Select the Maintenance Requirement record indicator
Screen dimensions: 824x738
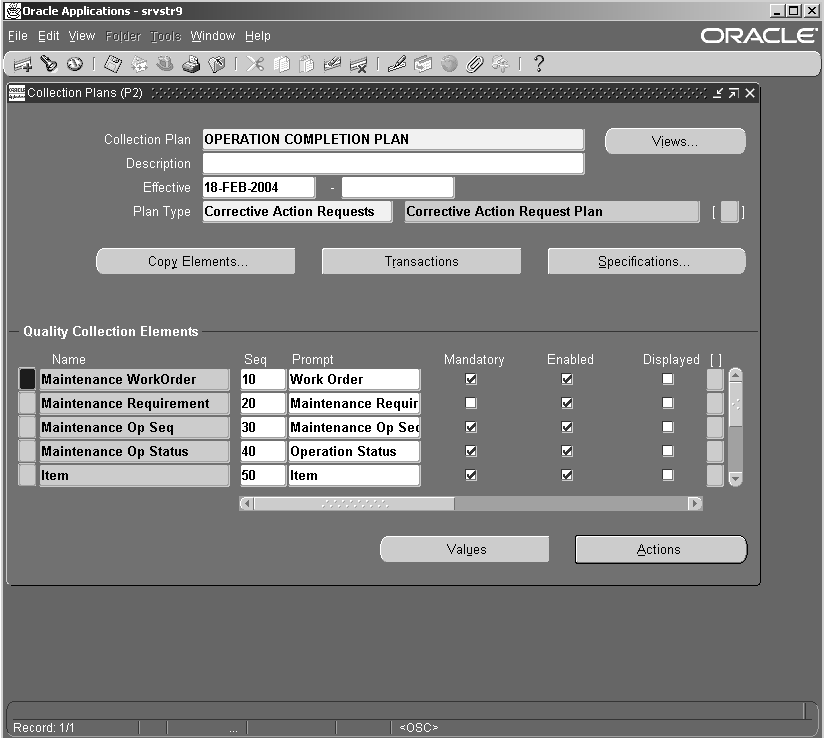[27, 403]
